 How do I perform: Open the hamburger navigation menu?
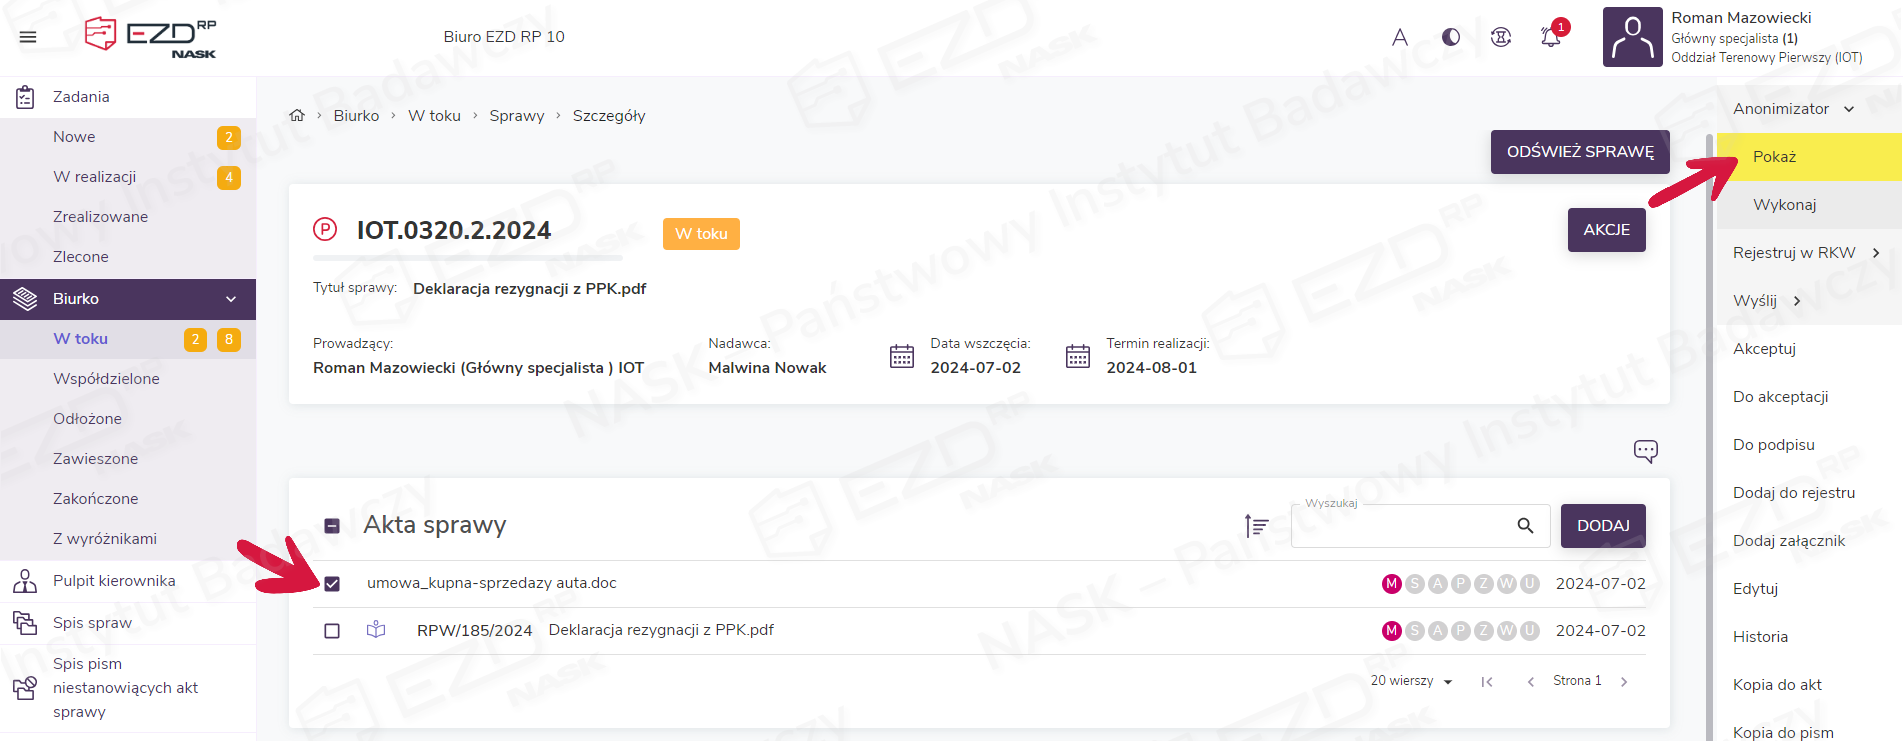point(28,37)
